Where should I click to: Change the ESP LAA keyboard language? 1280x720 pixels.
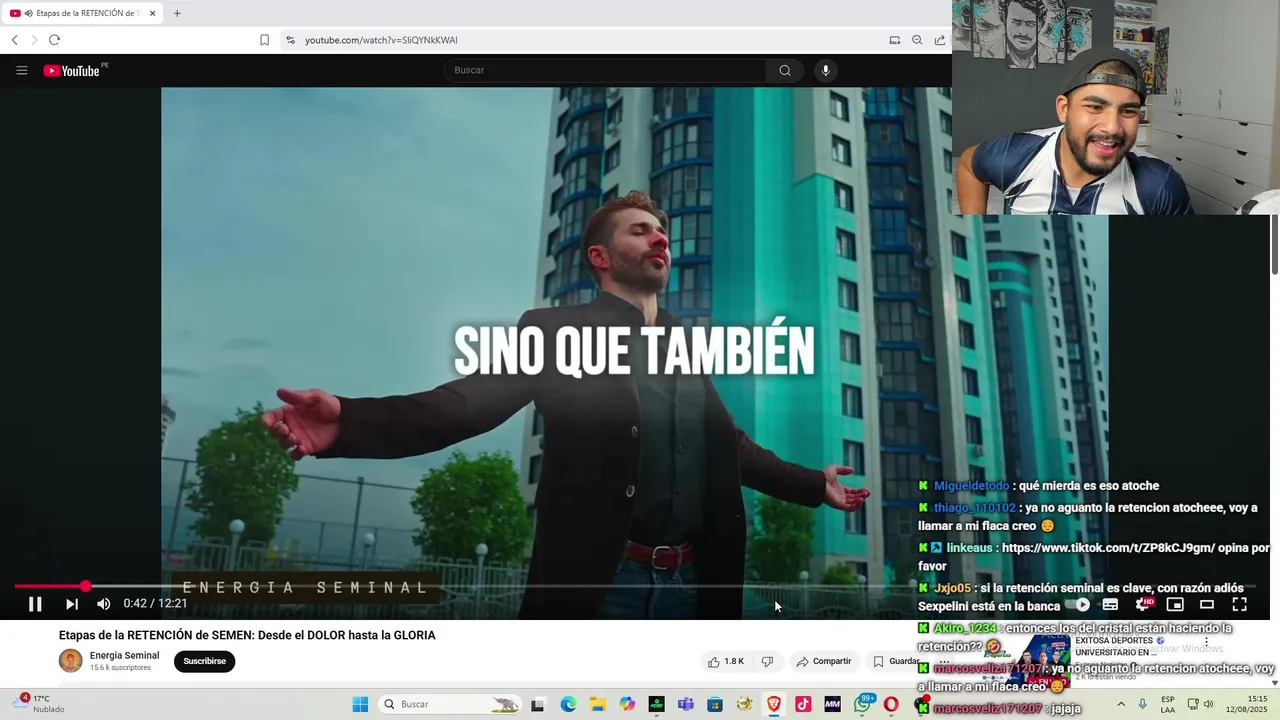[x=1168, y=704]
